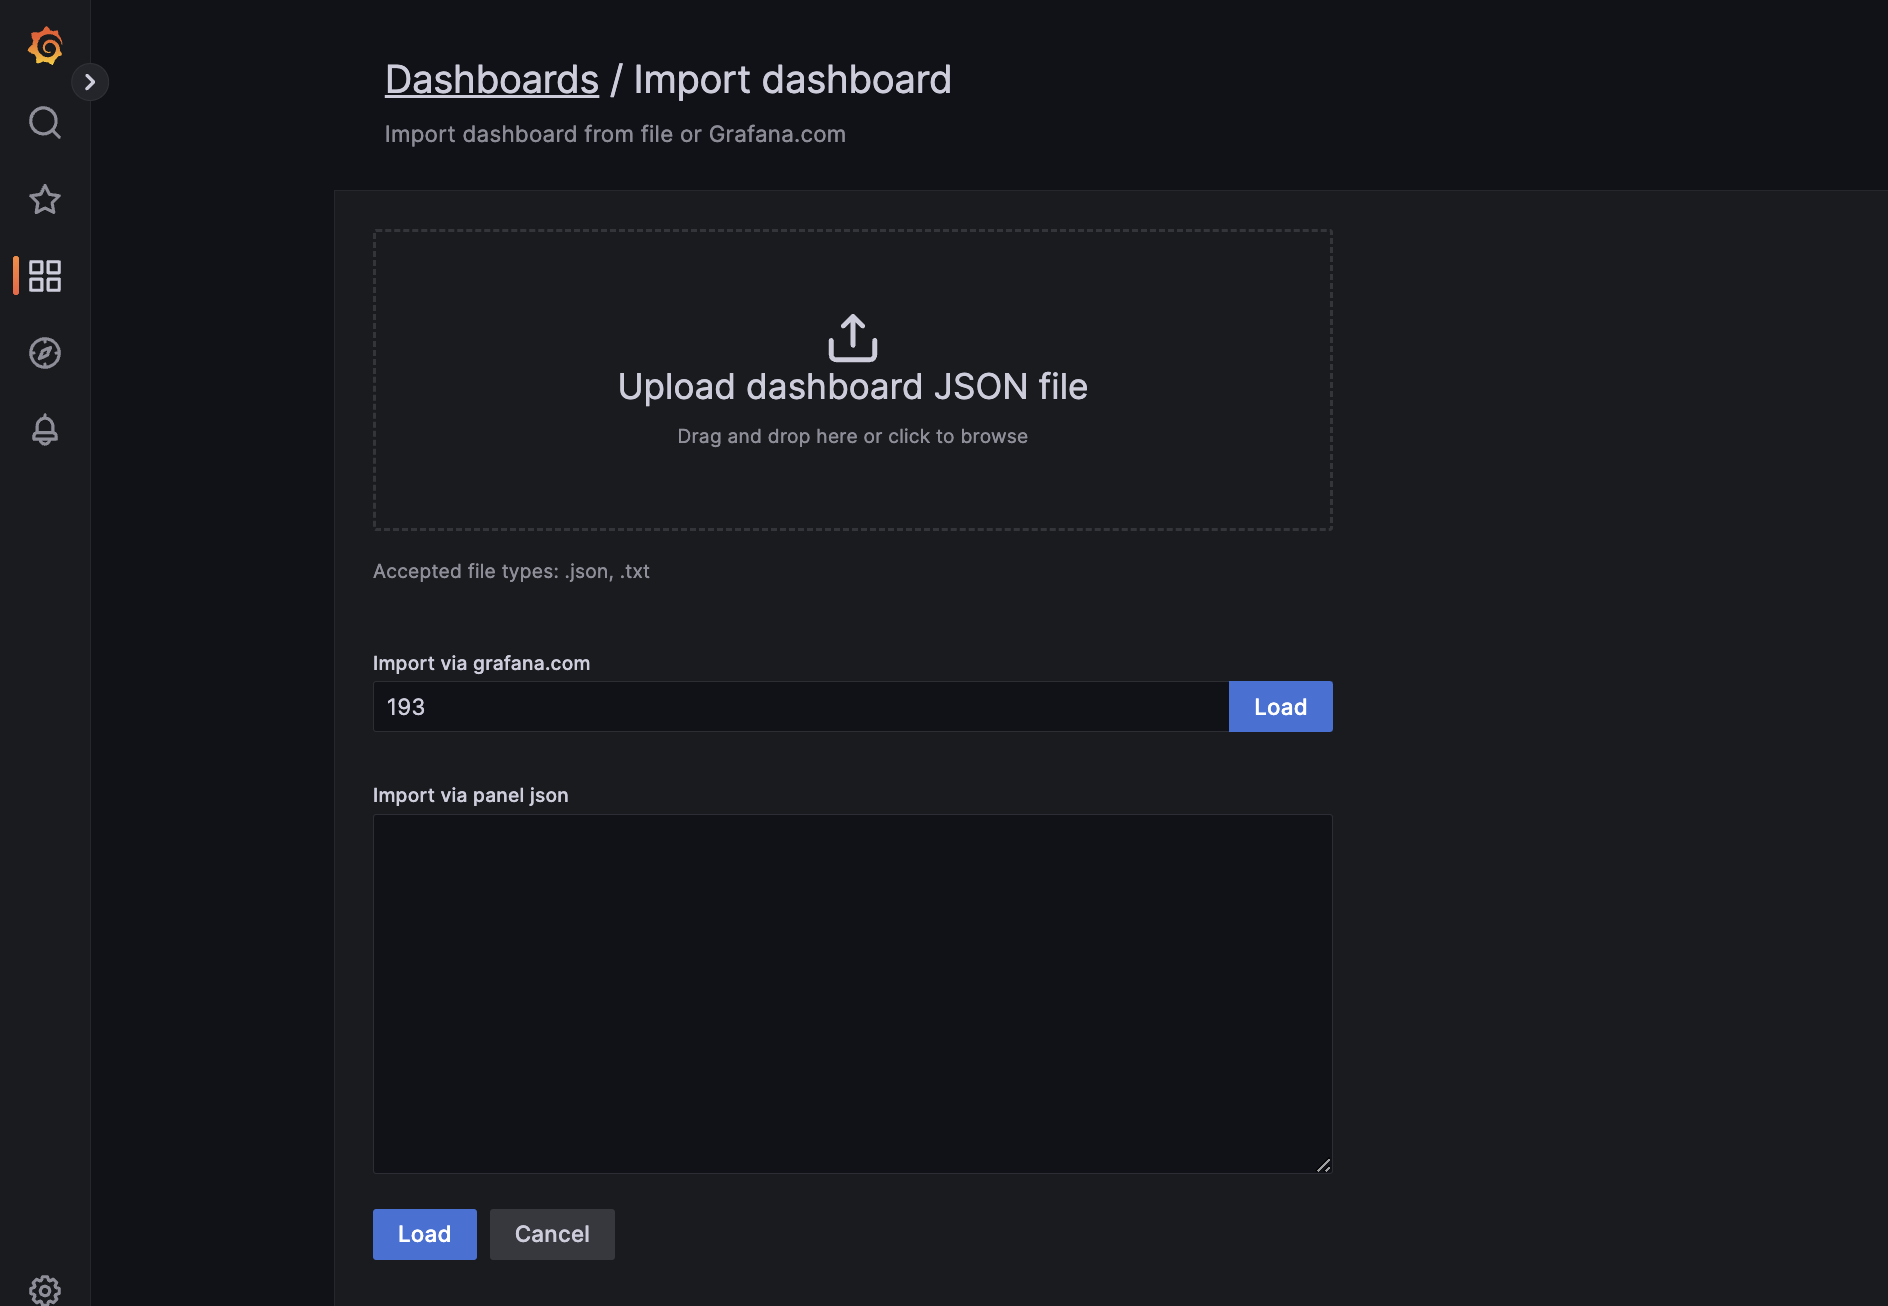Click the 'Import via grafana.com' label

click(481, 663)
